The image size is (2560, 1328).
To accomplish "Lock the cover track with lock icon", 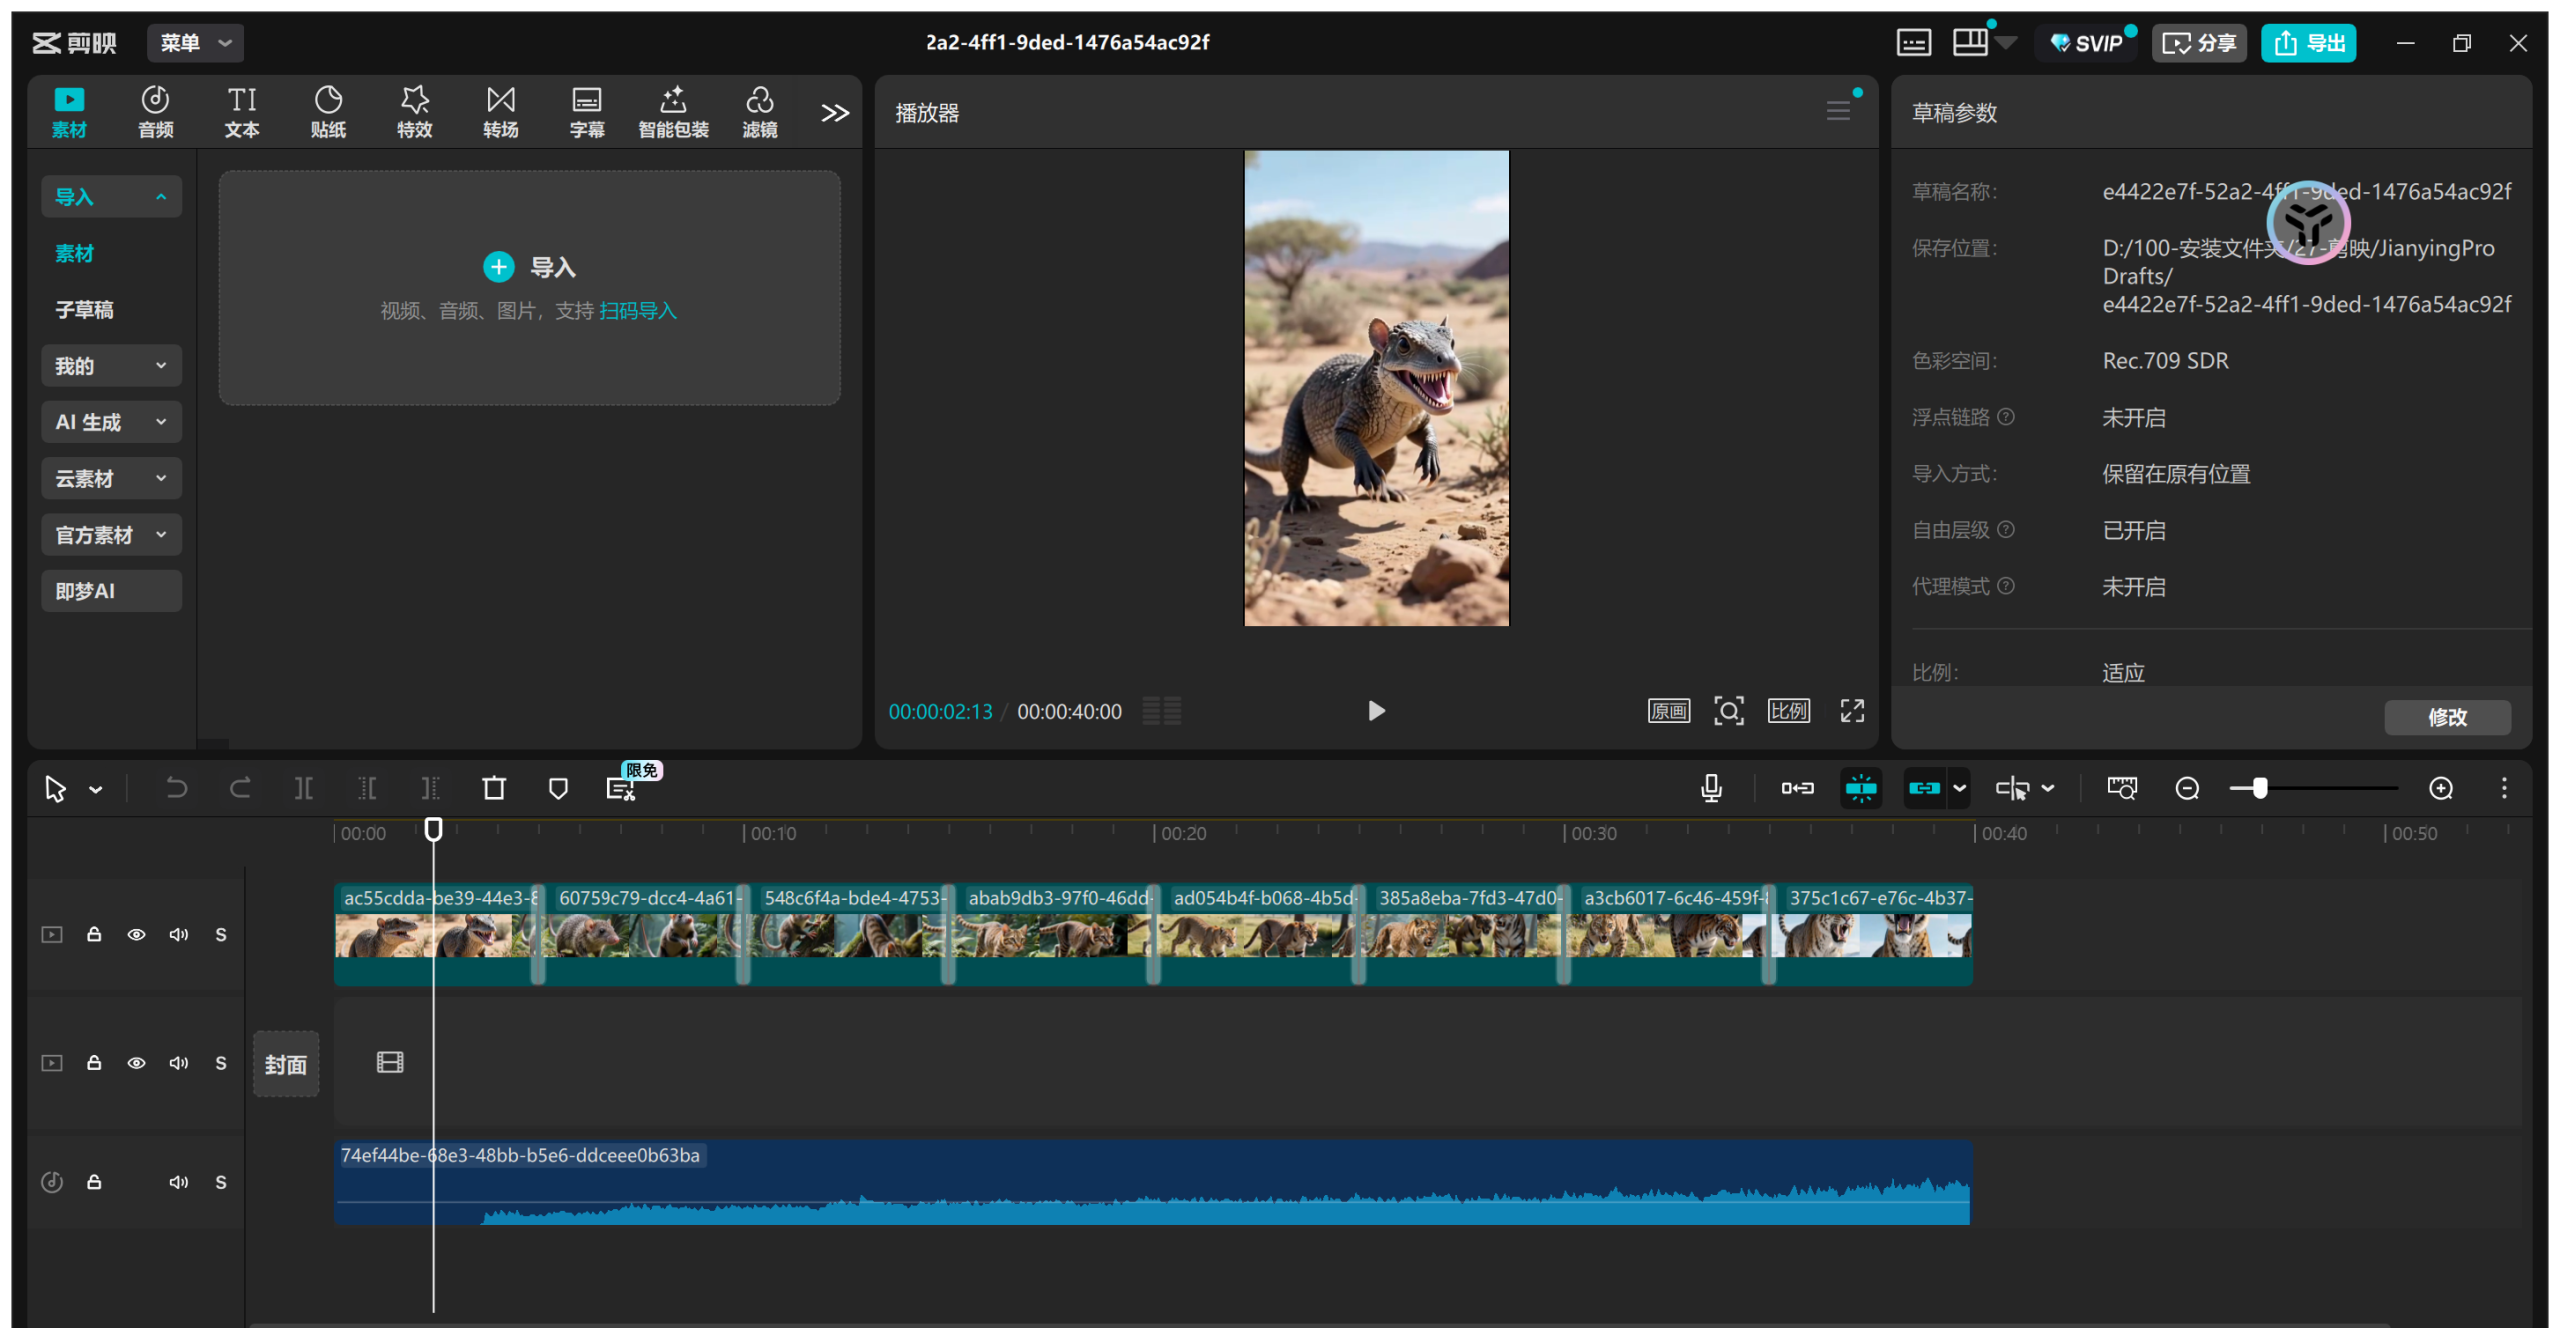I will click(x=94, y=1063).
